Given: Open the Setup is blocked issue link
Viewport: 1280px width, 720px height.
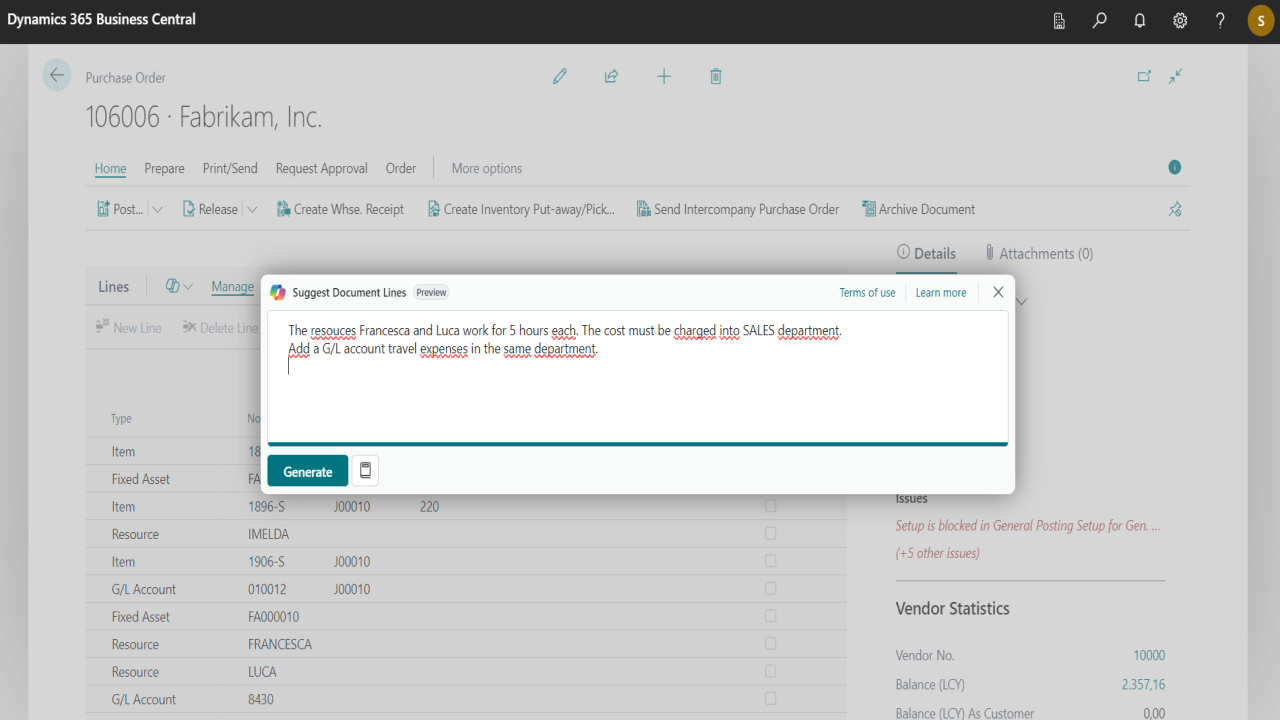Looking at the screenshot, I should click(1028, 525).
